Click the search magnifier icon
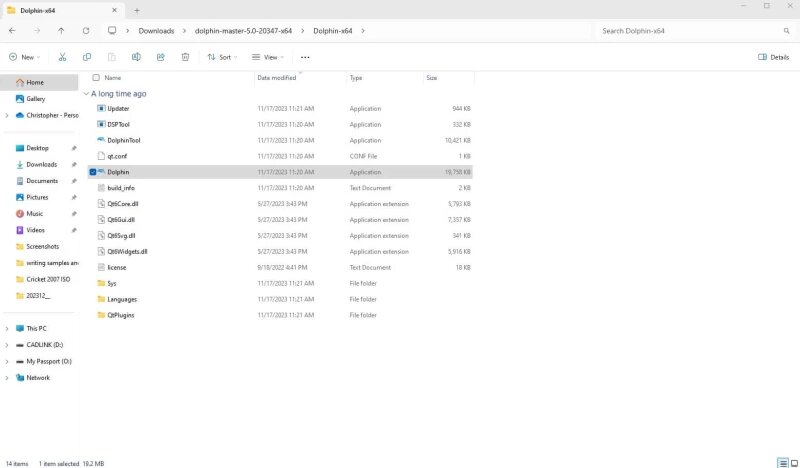 pos(786,31)
